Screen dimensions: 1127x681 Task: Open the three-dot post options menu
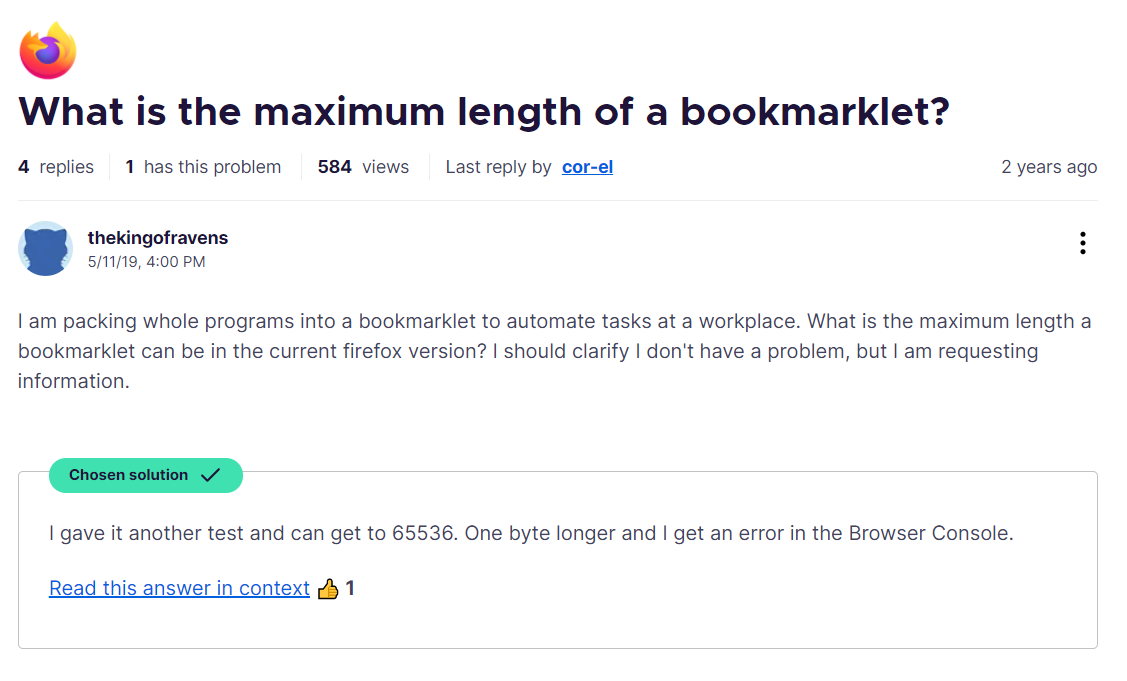pyautogui.click(x=1082, y=243)
